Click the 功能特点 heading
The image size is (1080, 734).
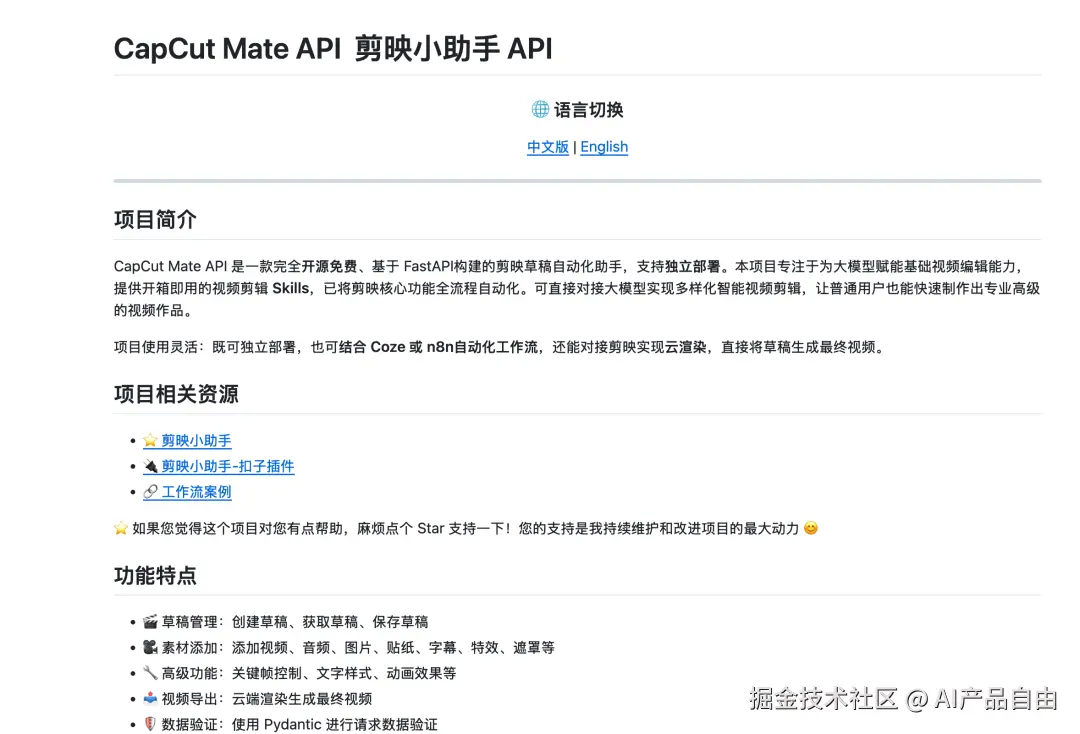click(x=155, y=575)
